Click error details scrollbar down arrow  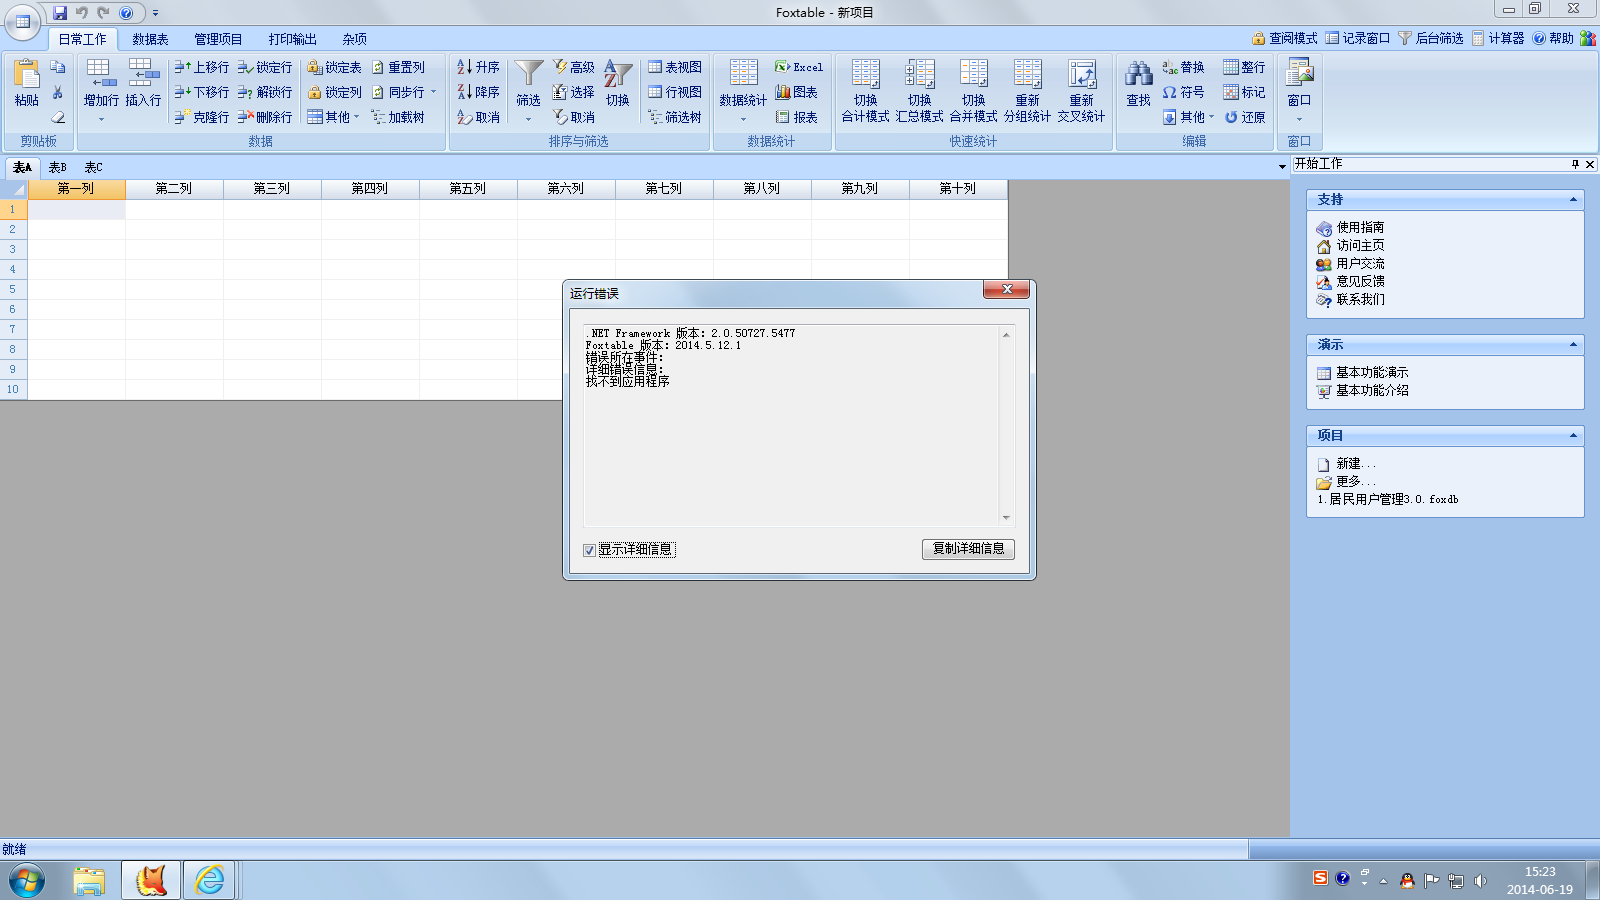[x=1006, y=518]
